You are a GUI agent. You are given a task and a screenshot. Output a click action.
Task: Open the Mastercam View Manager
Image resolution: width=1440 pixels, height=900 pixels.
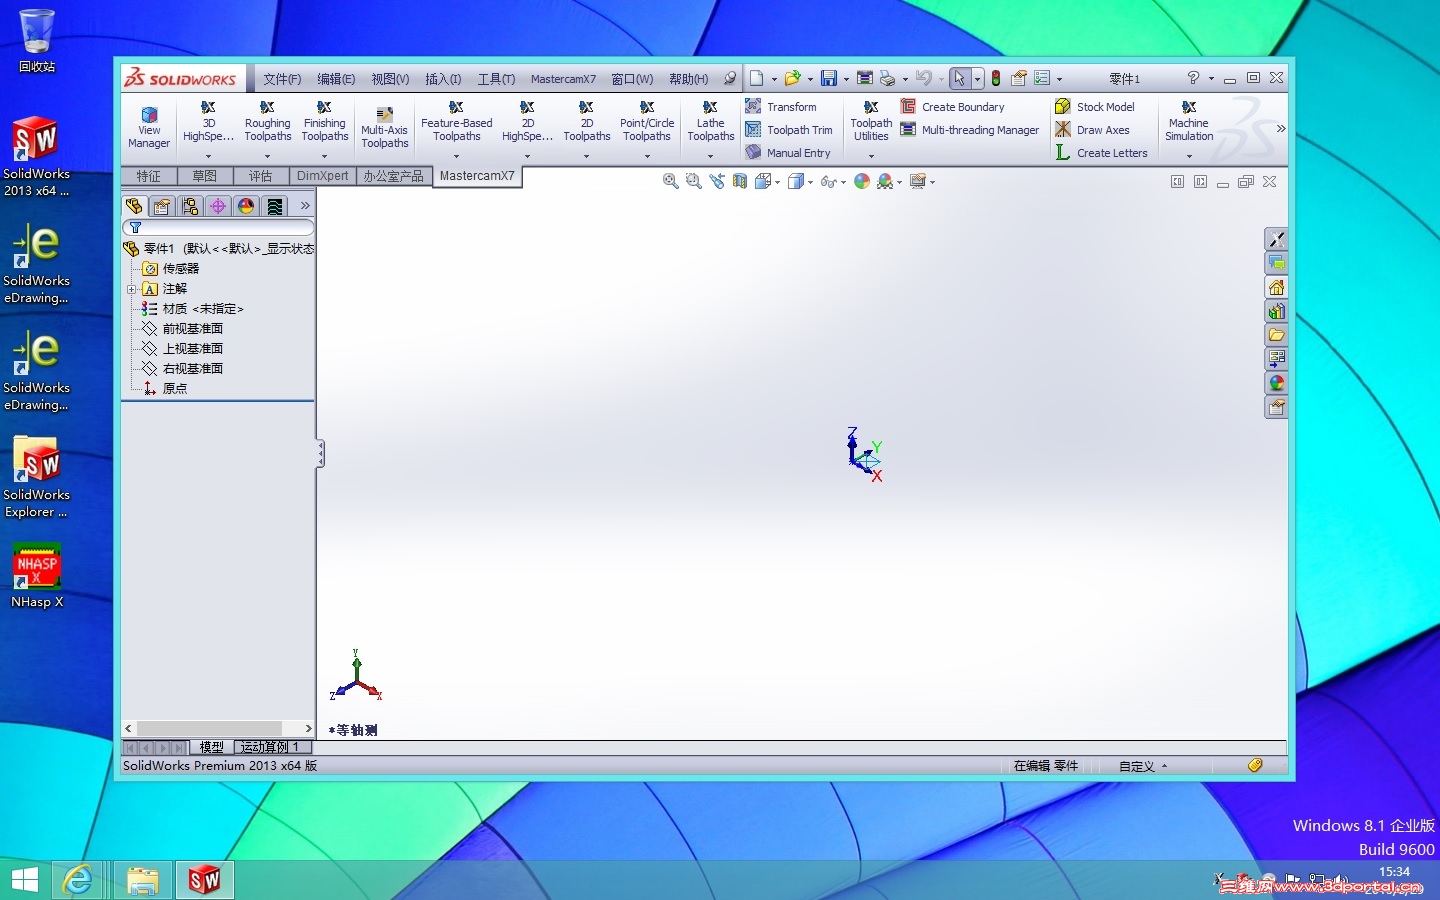click(x=149, y=127)
